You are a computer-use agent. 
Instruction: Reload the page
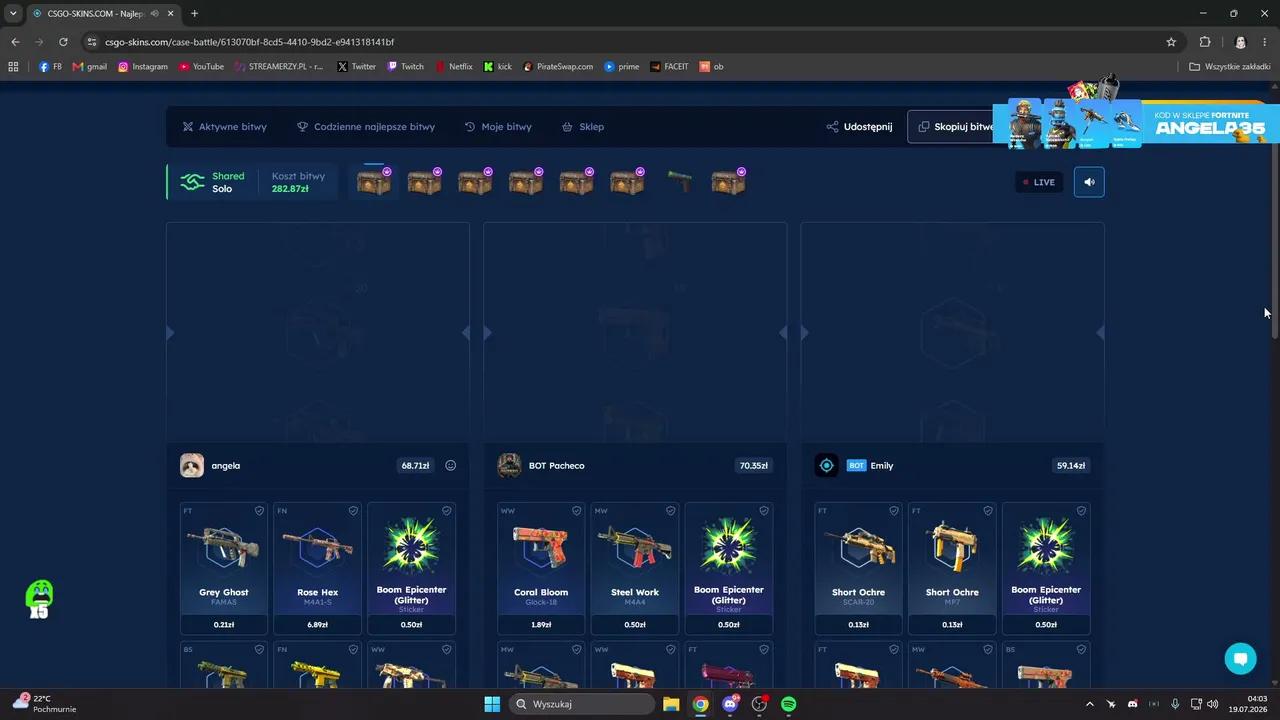coord(63,42)
